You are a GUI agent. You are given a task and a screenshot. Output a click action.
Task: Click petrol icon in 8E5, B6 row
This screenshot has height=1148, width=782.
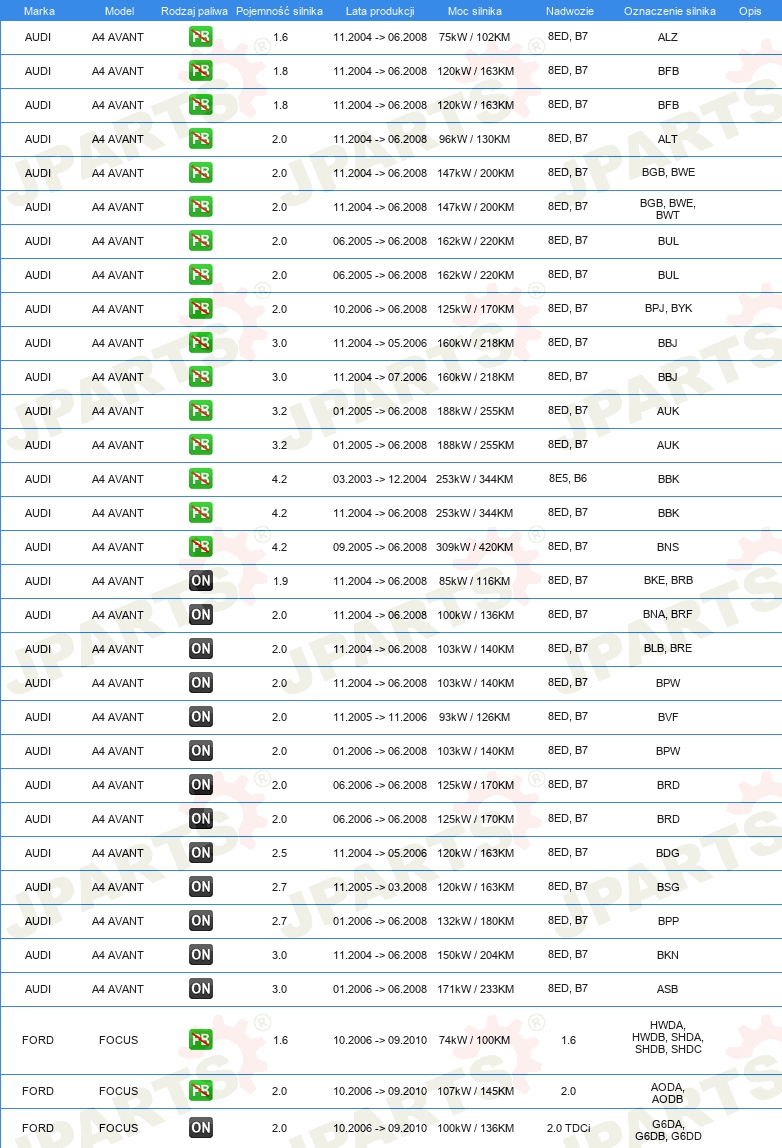tap(201, 479)
